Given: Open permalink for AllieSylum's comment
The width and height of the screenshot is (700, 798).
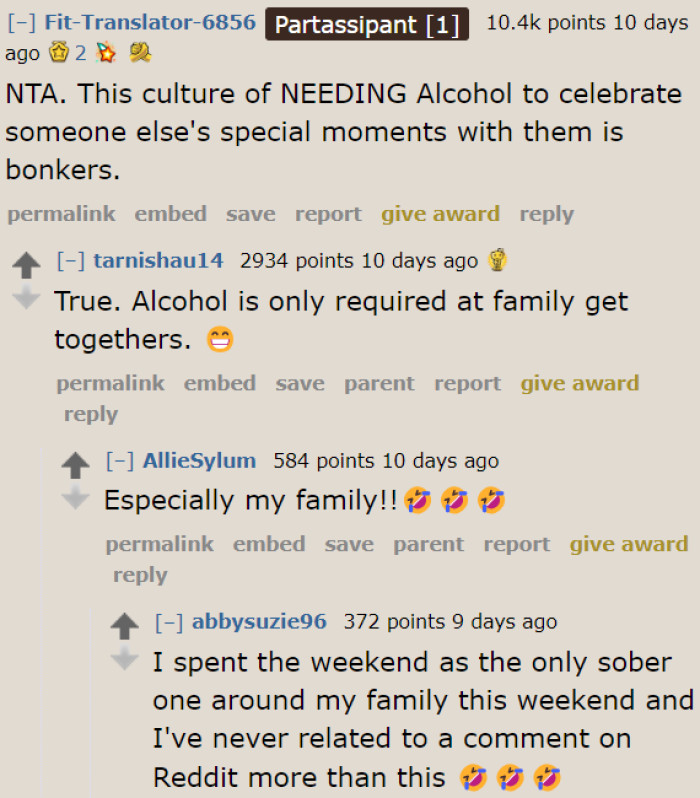Looking at the screenshot, I should (159, 544).
